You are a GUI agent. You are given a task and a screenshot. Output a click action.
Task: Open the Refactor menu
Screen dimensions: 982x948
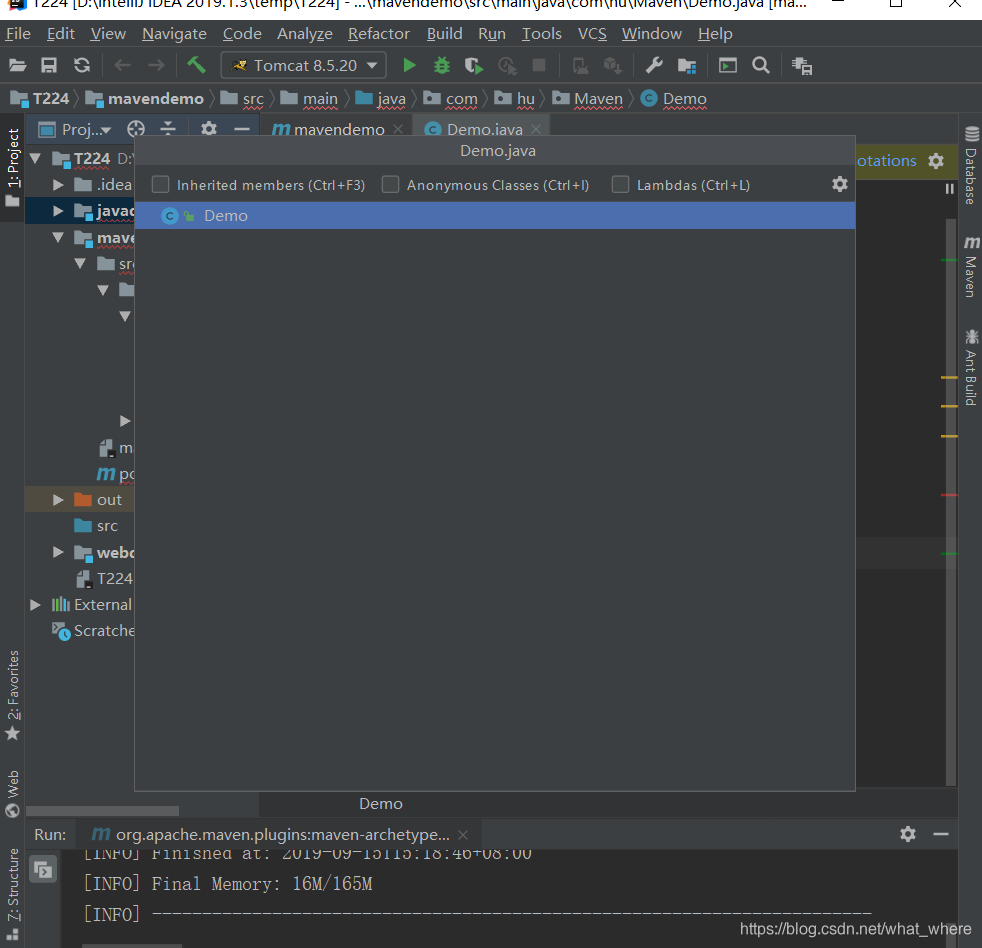click(x=379, y=34)
